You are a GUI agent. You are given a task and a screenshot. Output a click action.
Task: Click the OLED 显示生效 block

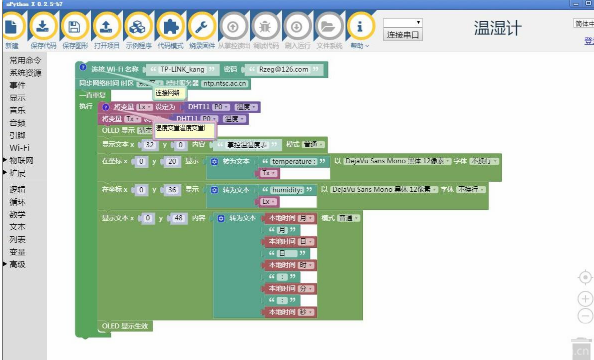click(x=125, y=326)
